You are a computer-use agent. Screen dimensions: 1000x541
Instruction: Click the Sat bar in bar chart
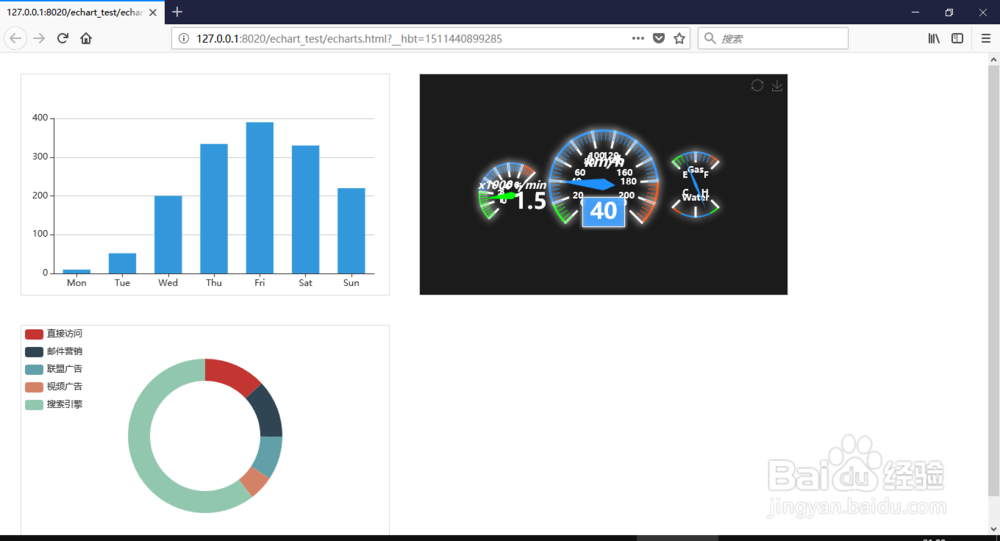click(305, 209)
